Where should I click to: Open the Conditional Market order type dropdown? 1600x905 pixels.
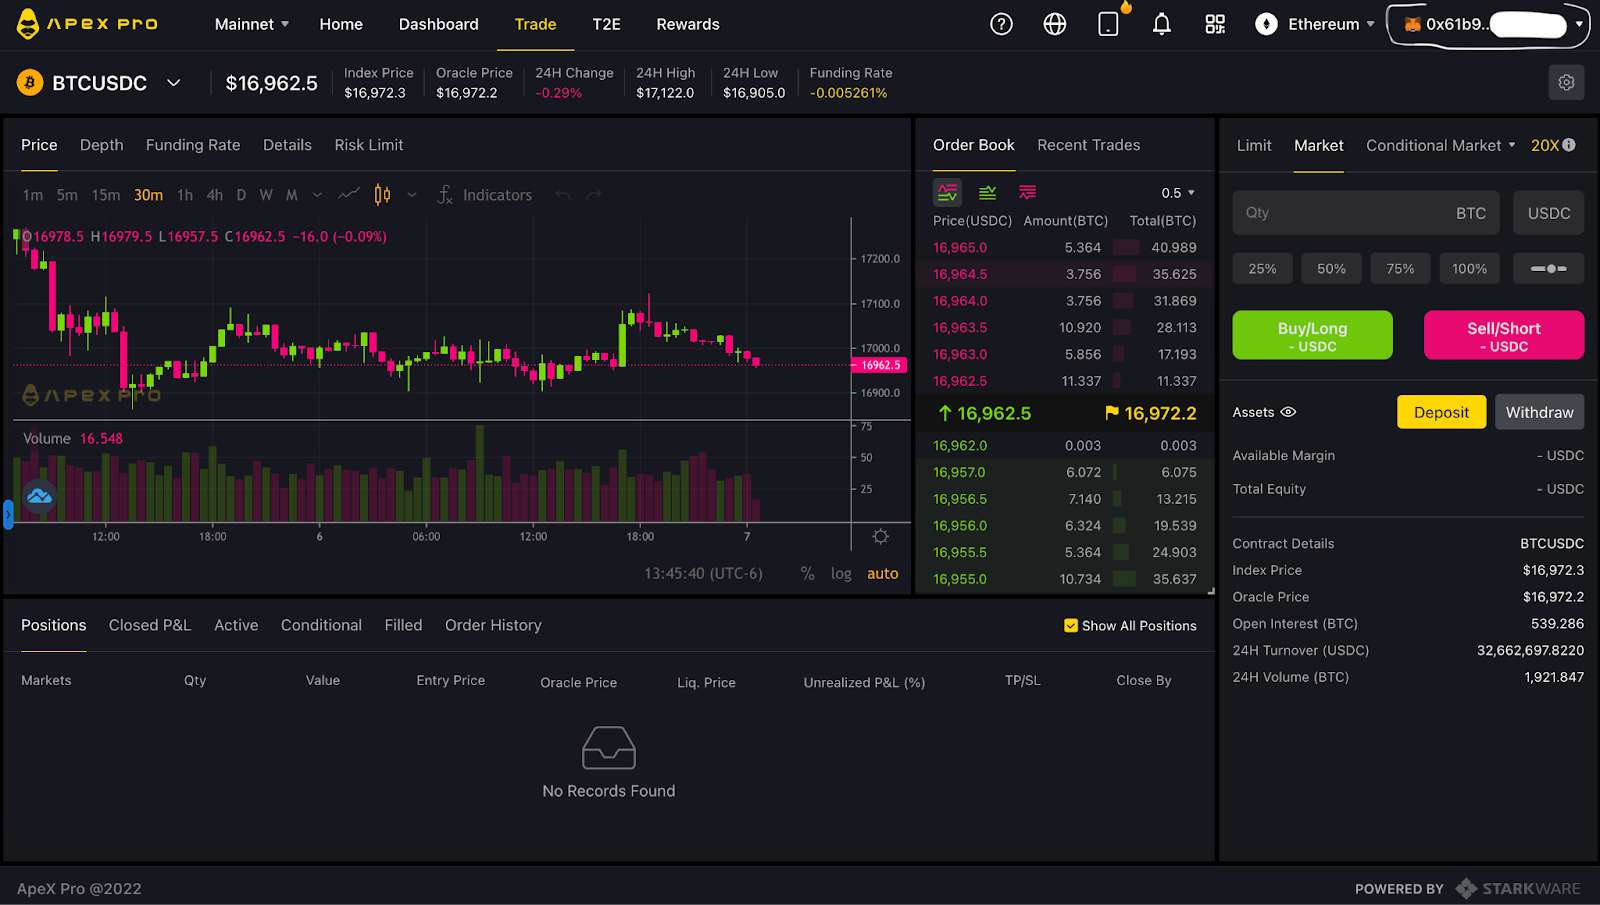[x=1441, y=146]
